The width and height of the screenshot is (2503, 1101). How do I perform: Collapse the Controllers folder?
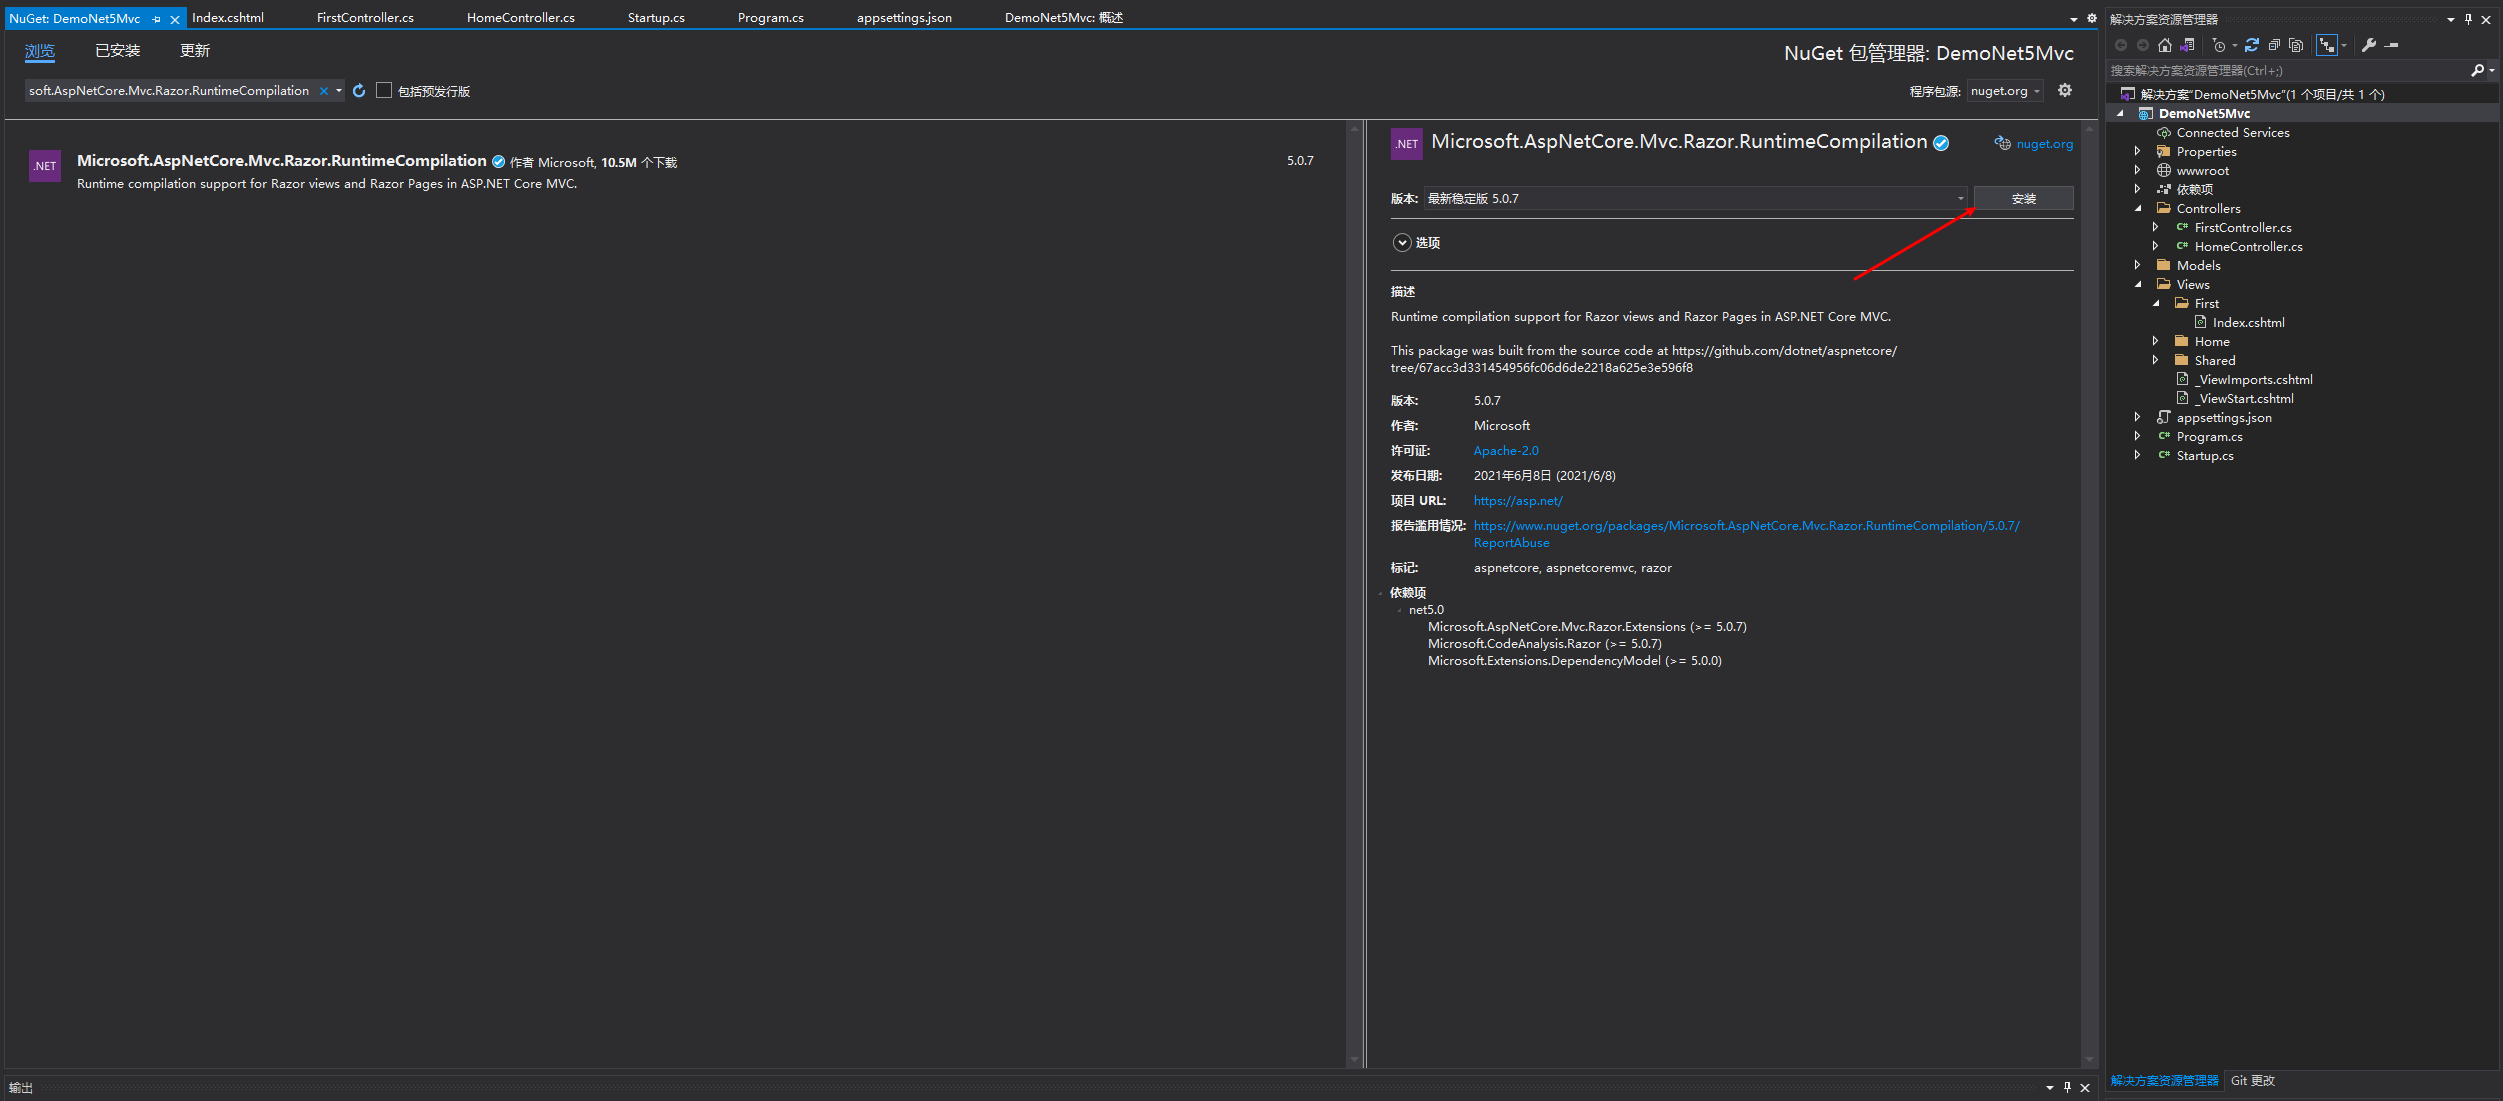coord(2139,208)
